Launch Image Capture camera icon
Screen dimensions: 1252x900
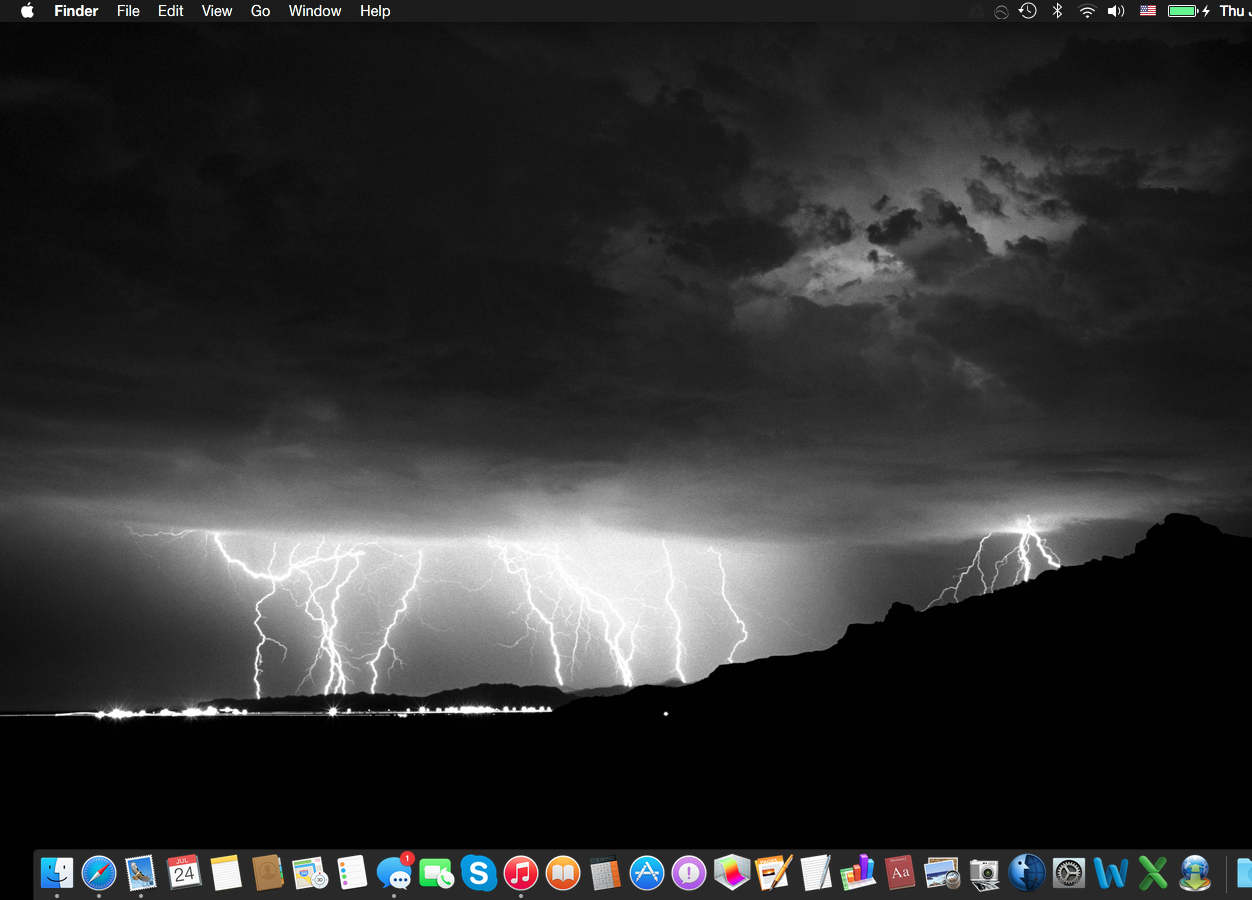pos(985,873)
